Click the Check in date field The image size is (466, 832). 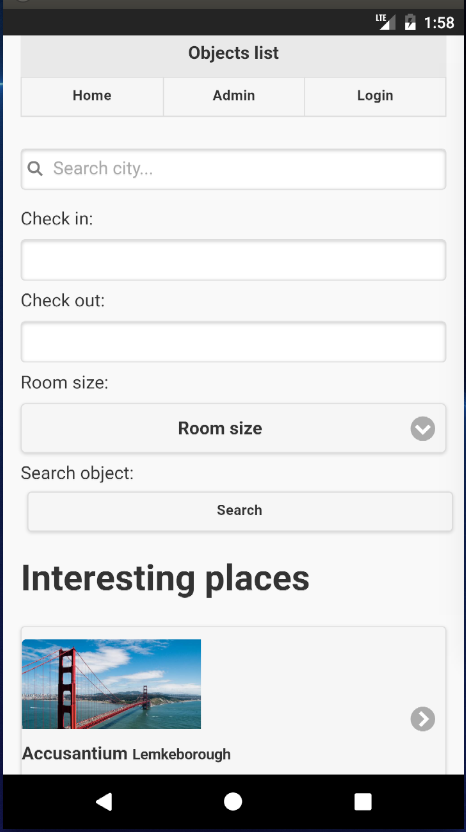(233, 260)
